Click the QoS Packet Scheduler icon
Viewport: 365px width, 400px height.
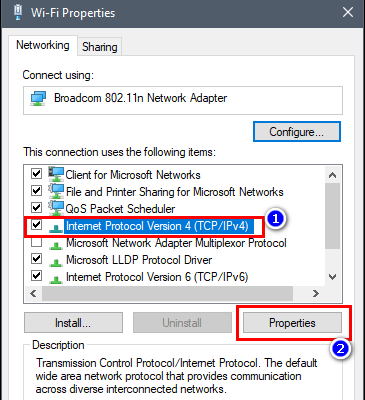click(56, 208)
